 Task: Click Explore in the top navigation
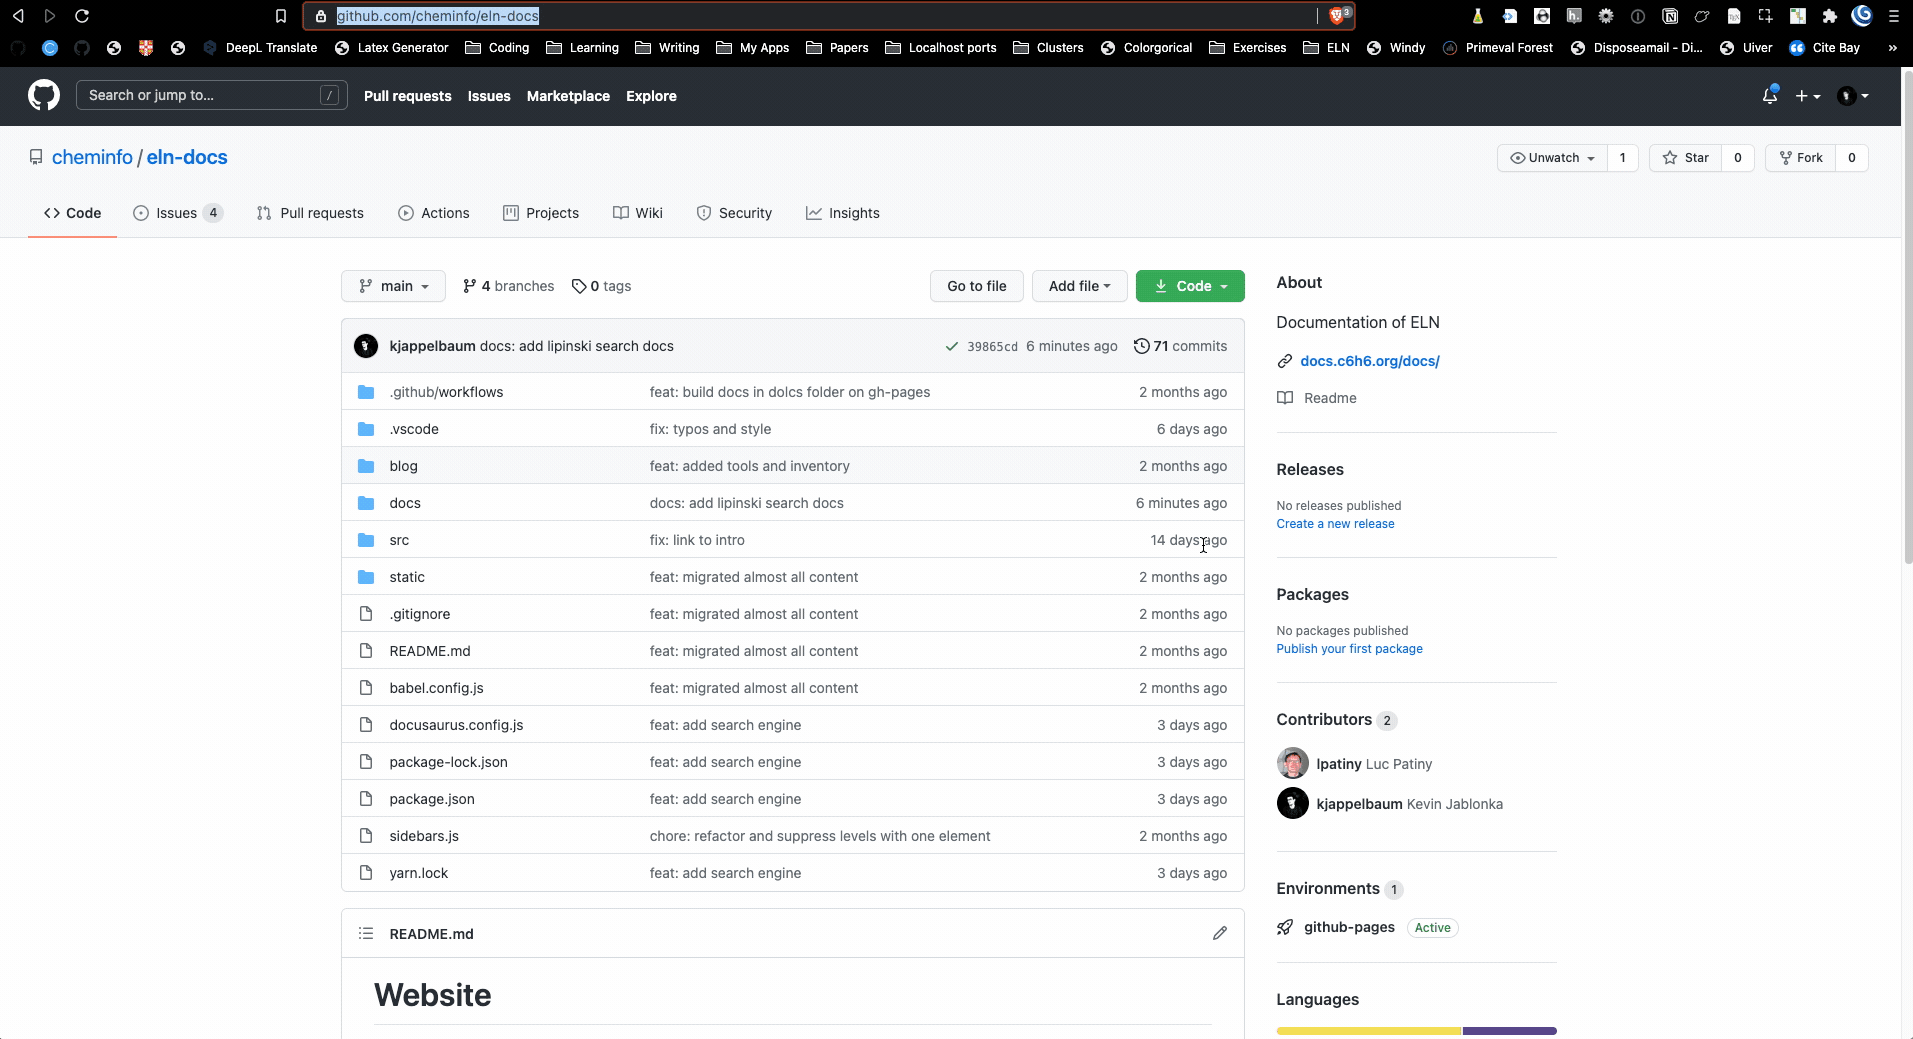click(651, 96)
